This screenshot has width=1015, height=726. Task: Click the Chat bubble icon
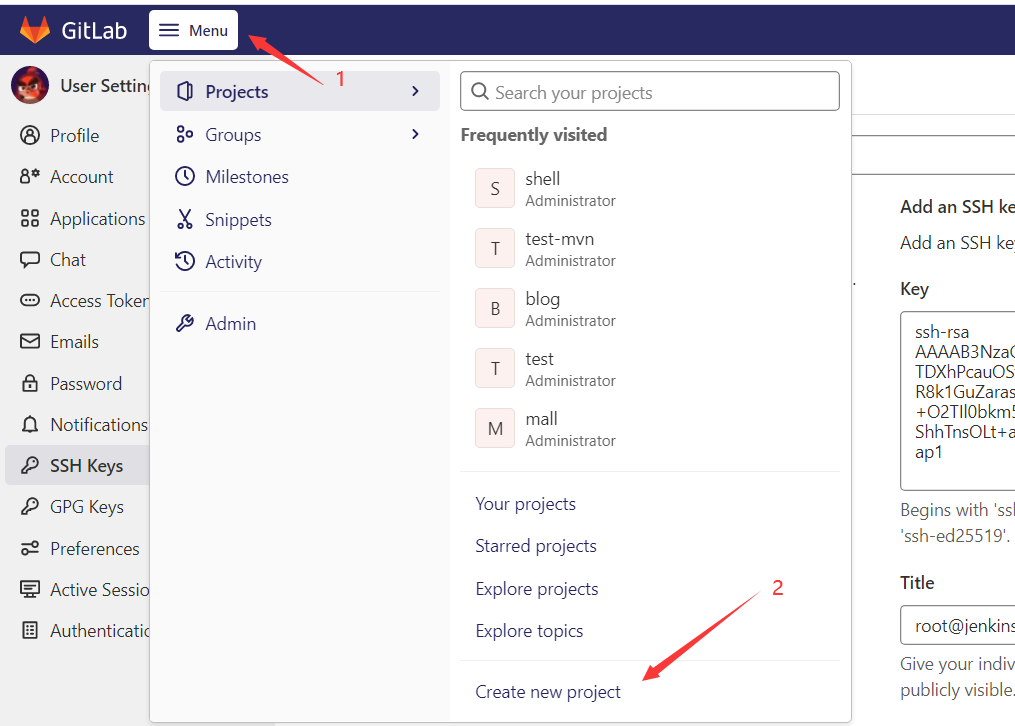pos(30,259)
